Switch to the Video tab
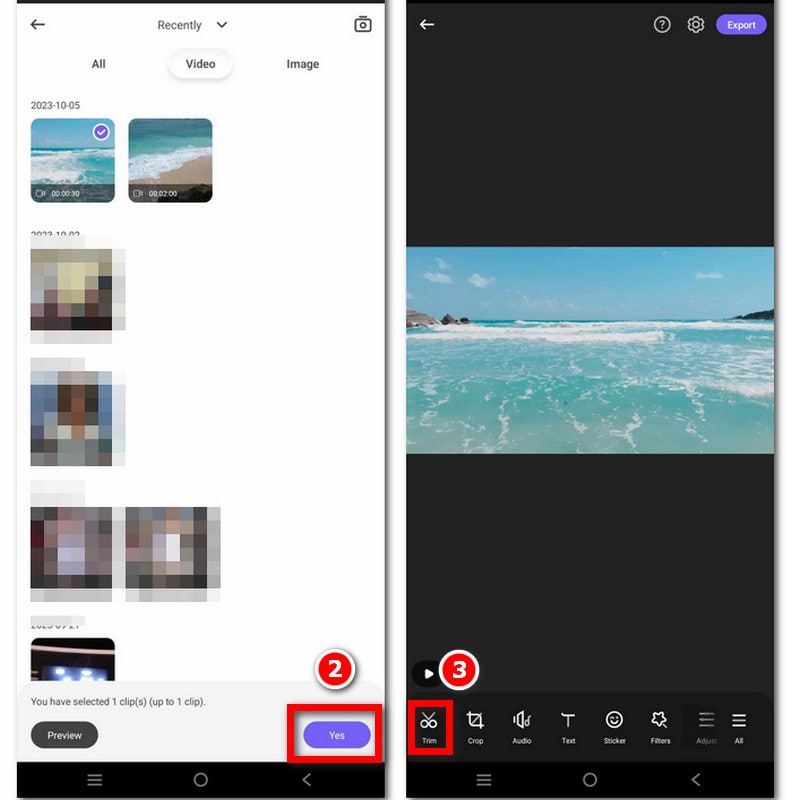 [x=200, y=64]
